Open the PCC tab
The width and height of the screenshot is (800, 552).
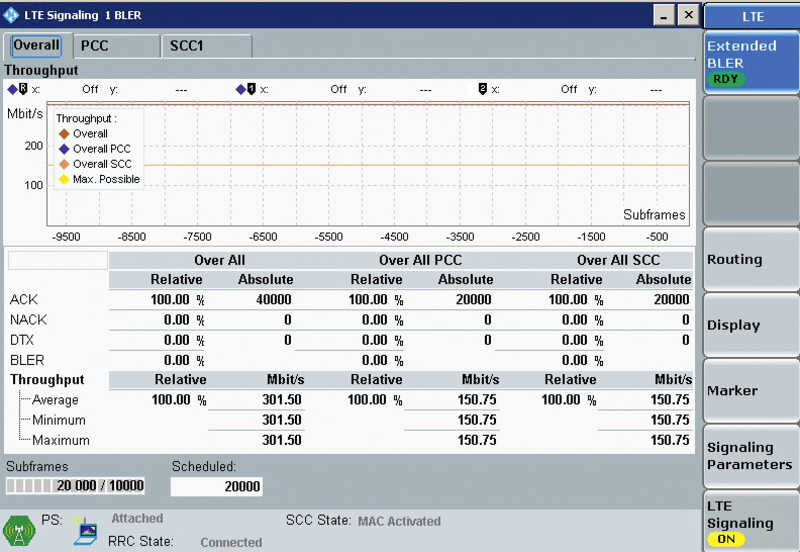116,46
